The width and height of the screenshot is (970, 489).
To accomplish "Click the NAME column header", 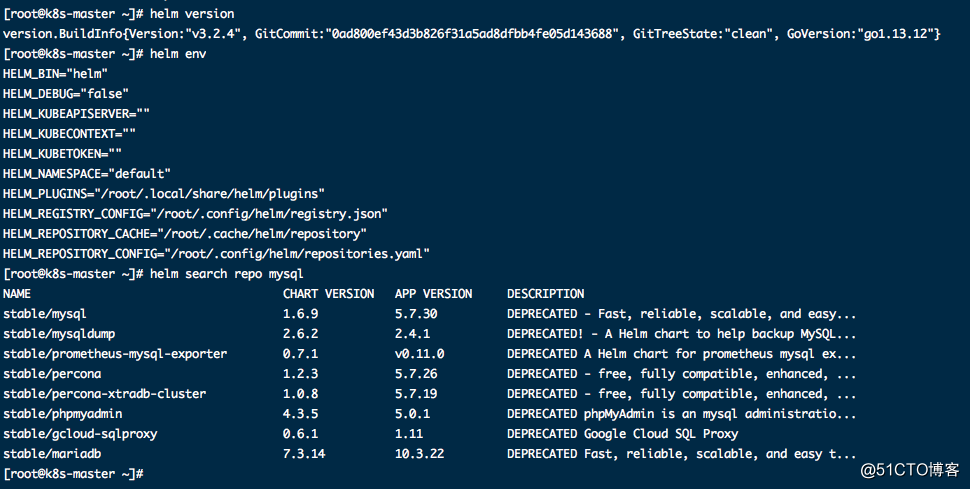I will 17,294.
